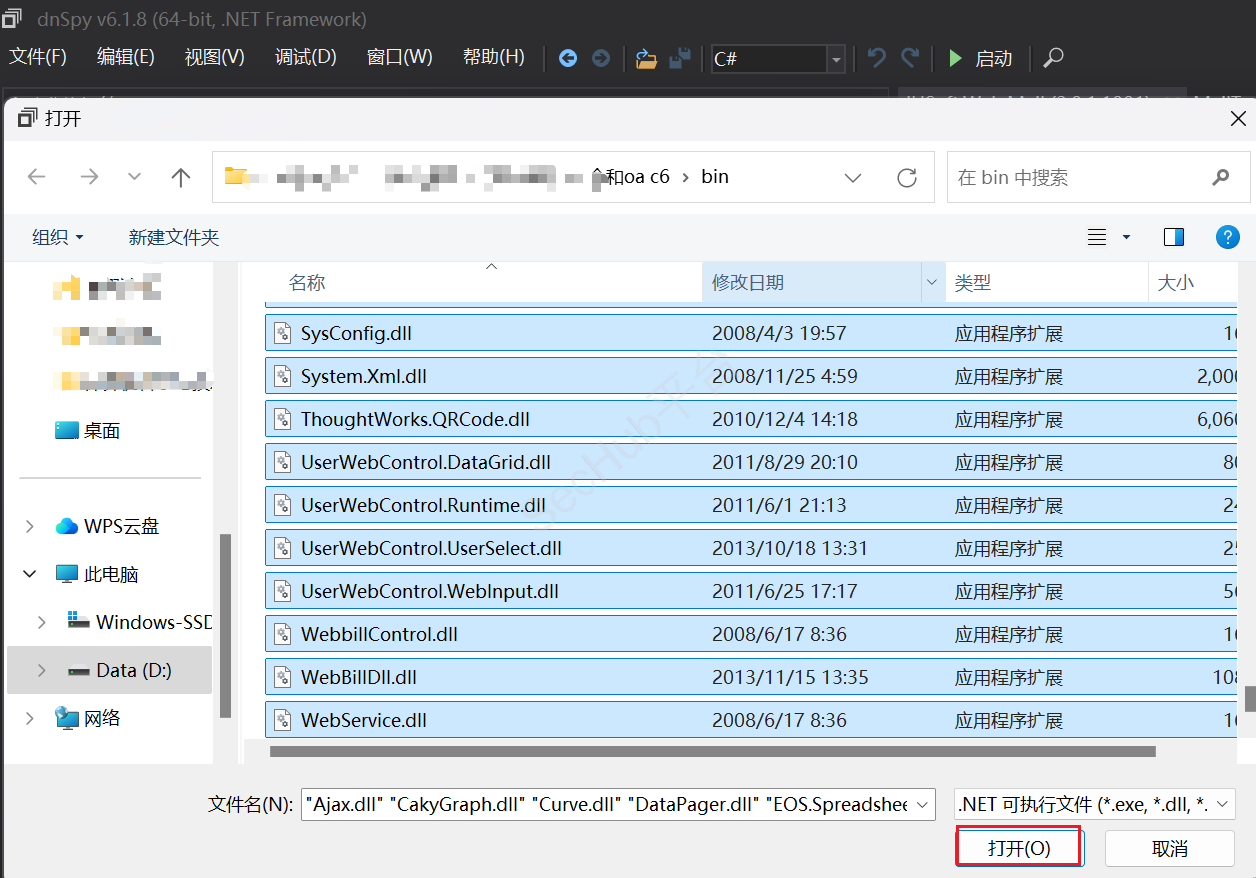Sort files by 名称 column header
This screenshot has height=878, width=1256.
click(308, 283)
